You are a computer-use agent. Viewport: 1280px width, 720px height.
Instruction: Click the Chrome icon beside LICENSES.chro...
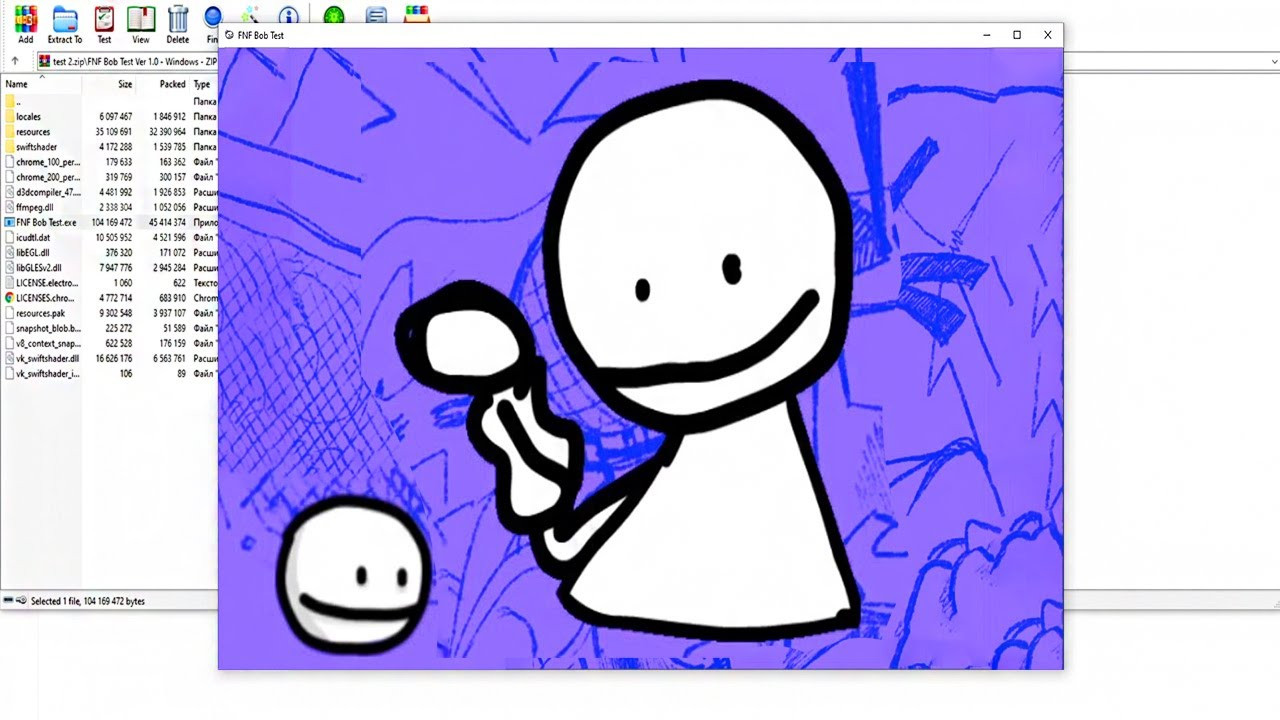9,298
